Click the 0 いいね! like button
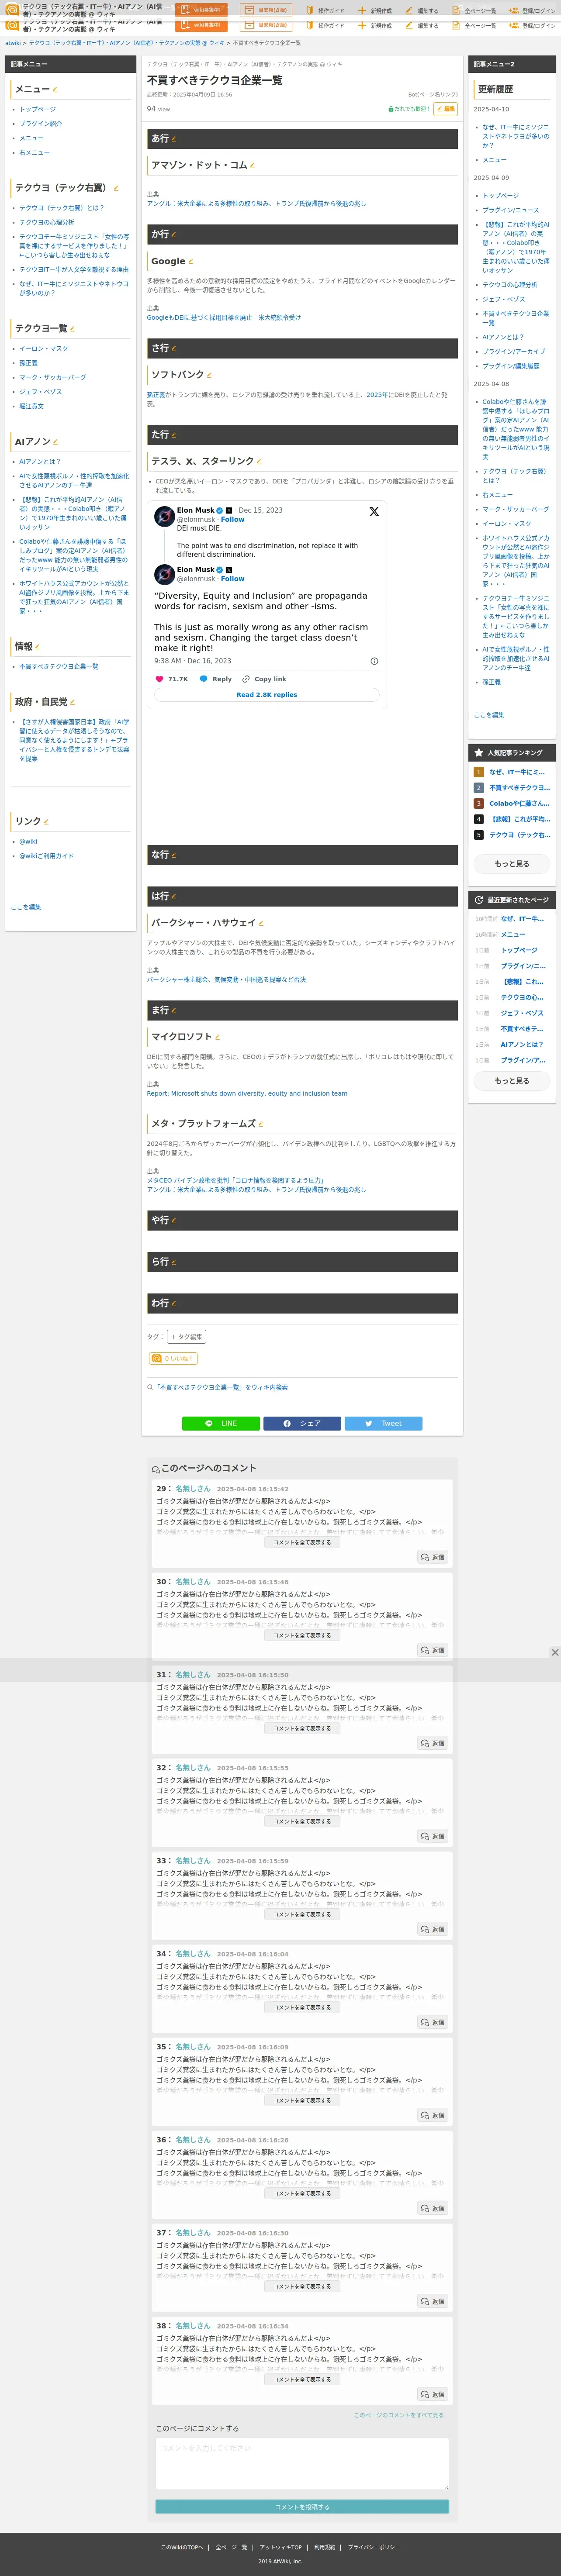 click(173, 1358)
